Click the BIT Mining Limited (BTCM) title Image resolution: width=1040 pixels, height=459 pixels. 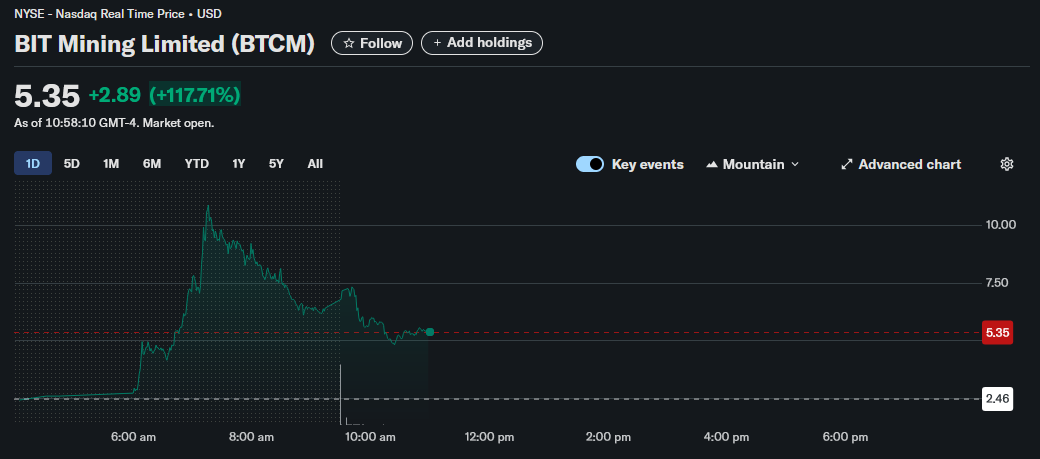pos(164,44)
